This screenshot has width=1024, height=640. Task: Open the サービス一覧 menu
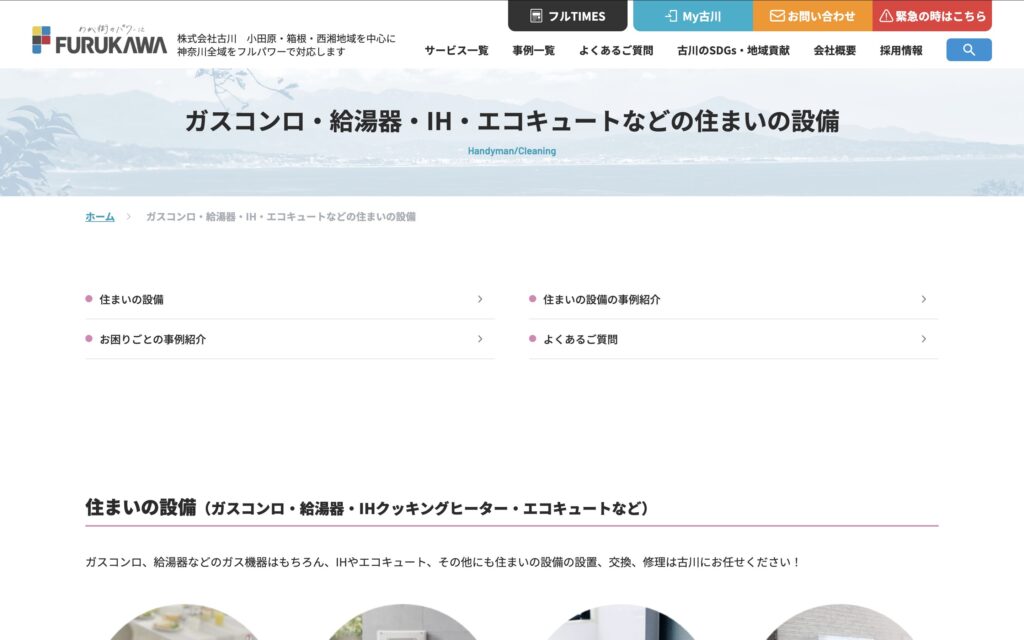pyautogui.click(x=456, y=50)
